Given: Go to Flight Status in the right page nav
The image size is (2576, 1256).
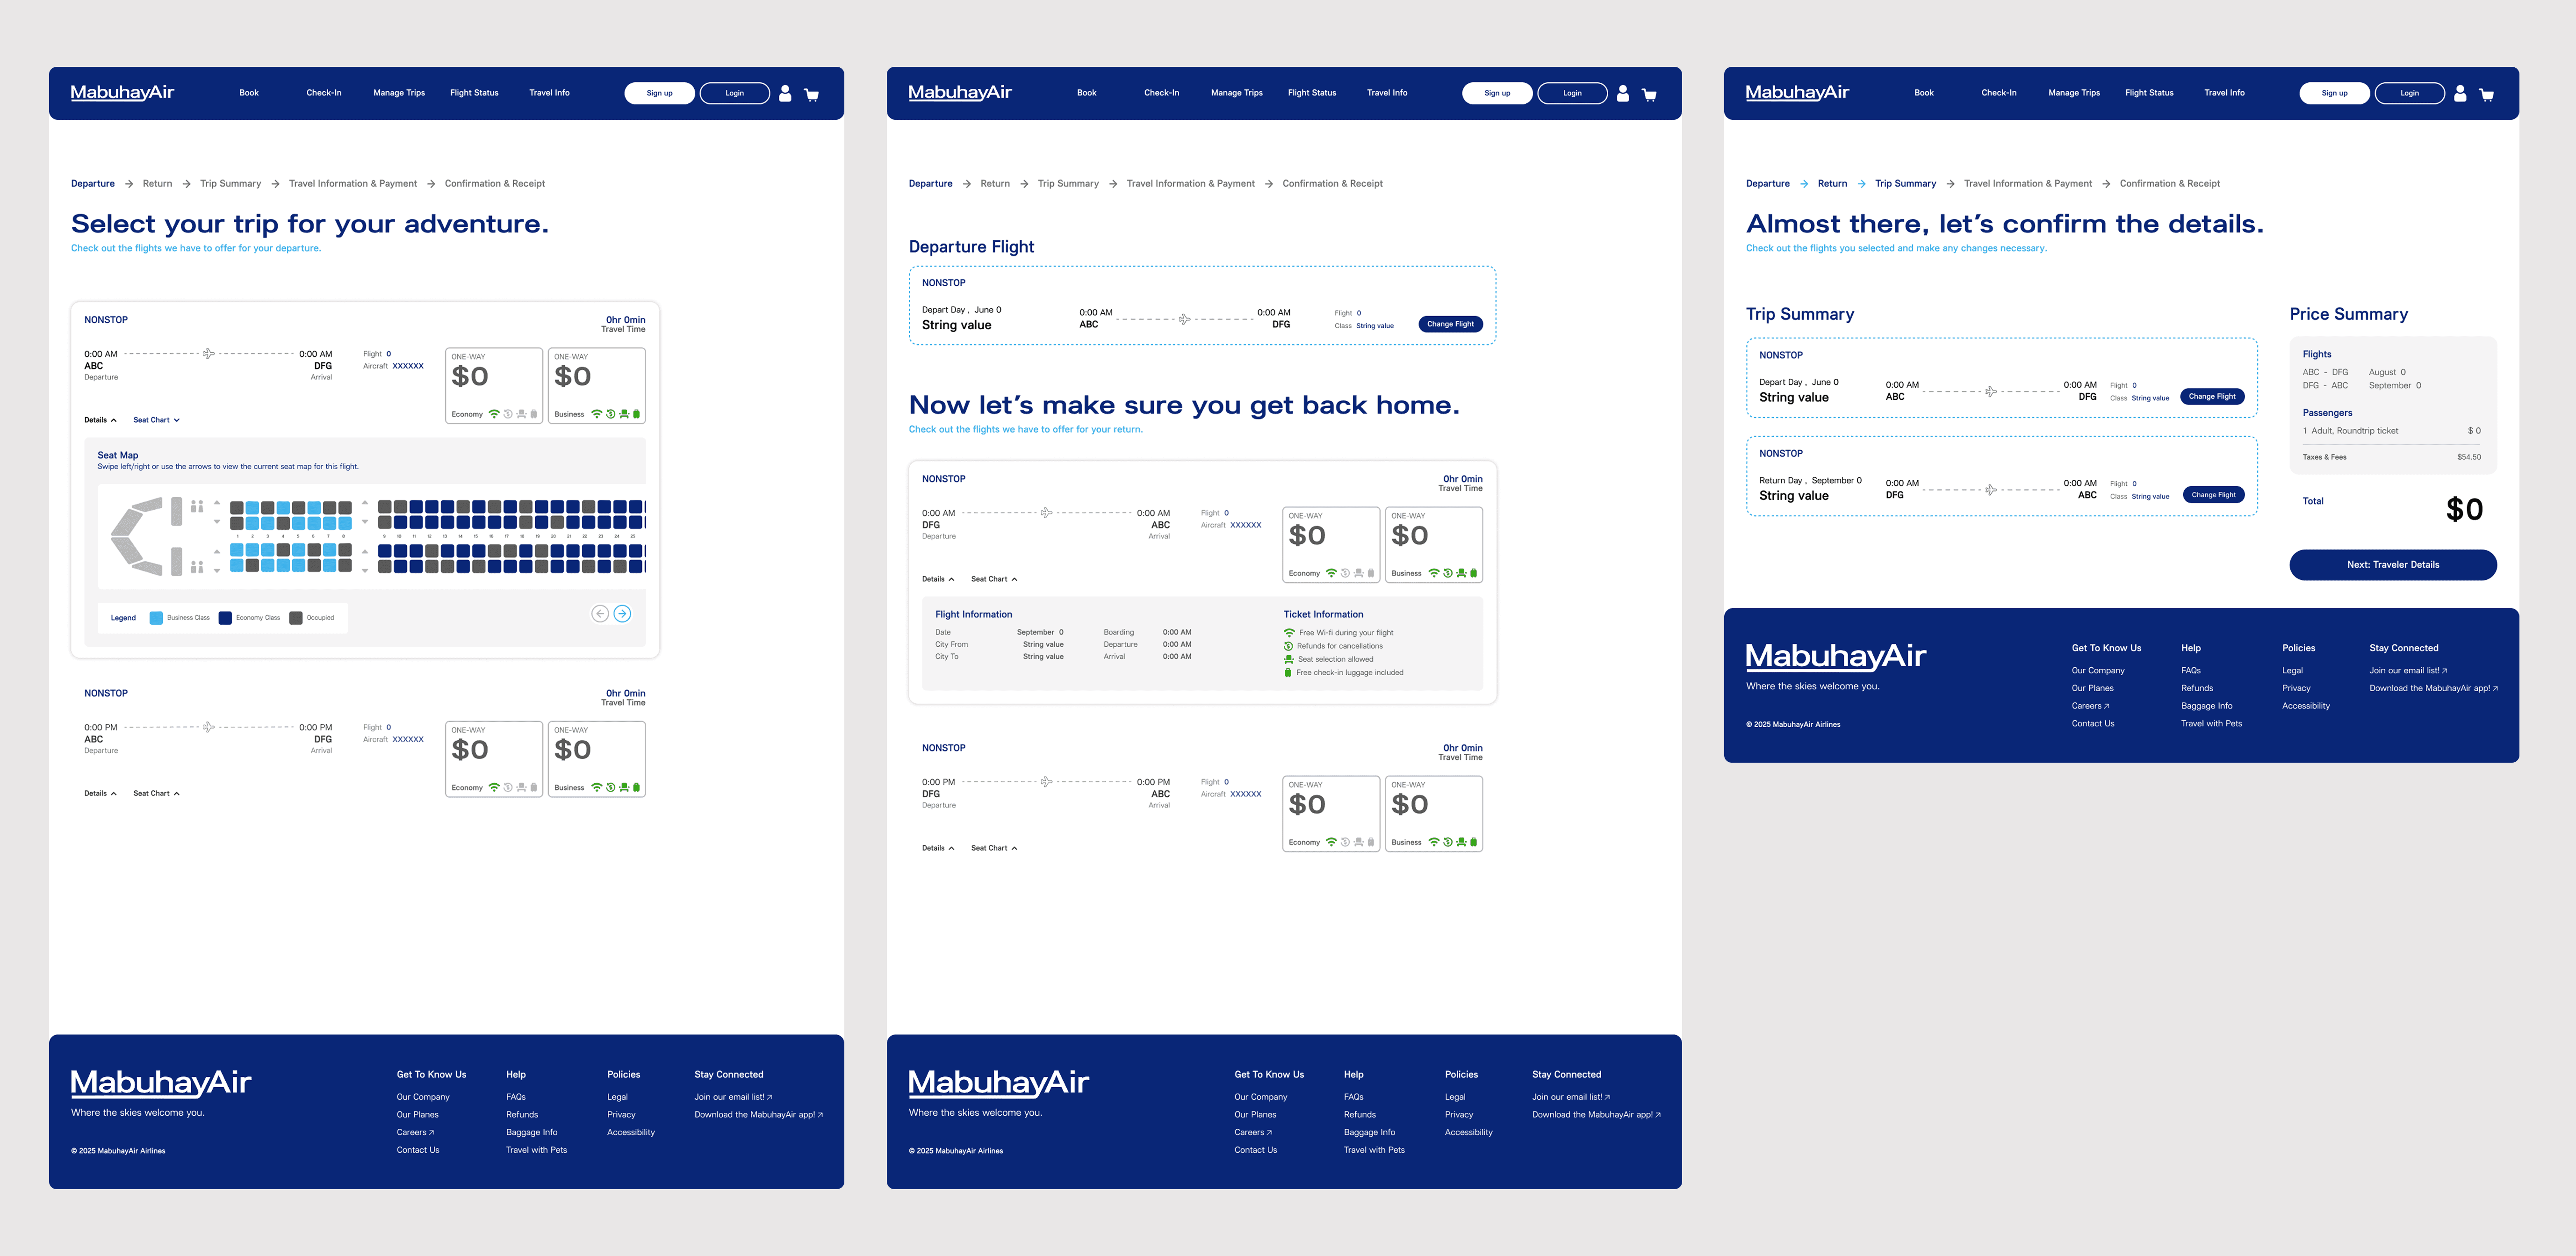Looking at the screenshot, I should (x=2149, y=93).
